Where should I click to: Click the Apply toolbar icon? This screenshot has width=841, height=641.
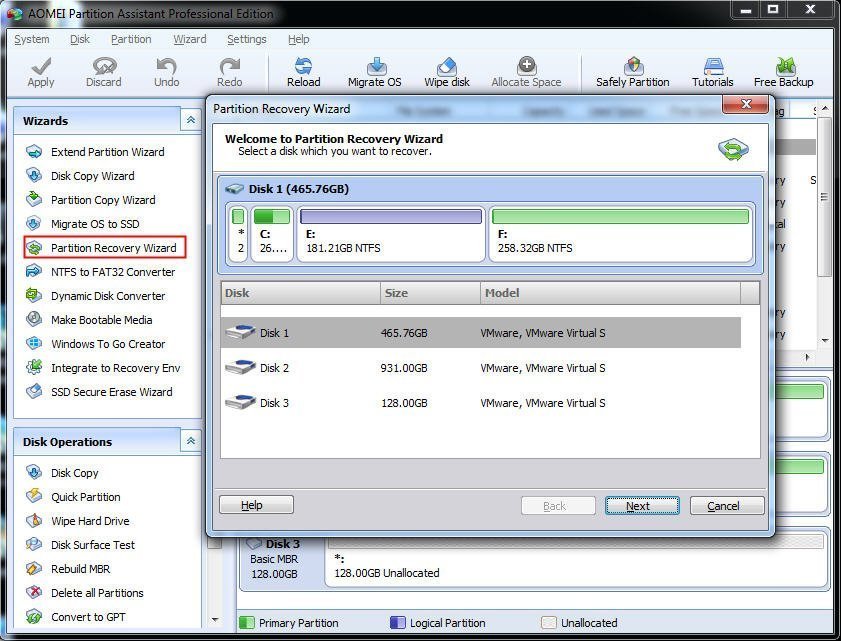click(x=41, y=72)
